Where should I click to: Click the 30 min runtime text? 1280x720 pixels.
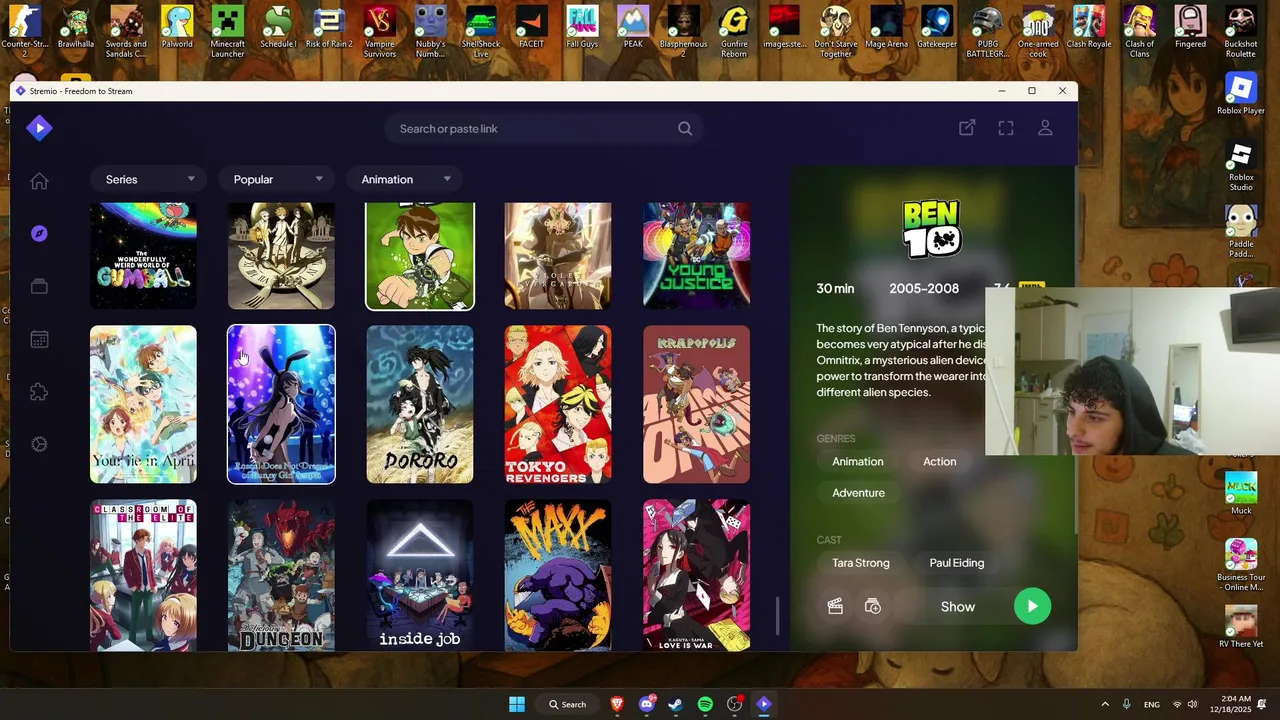pos(835,288)
